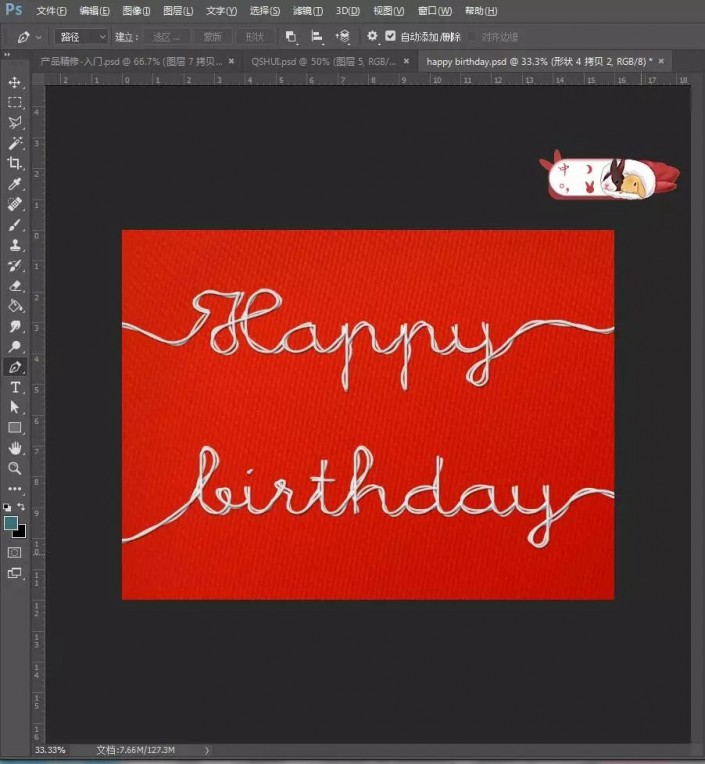Close the QSHUI.psd tab
Viewport: 705px width, 764px height.
coord(406,61)
